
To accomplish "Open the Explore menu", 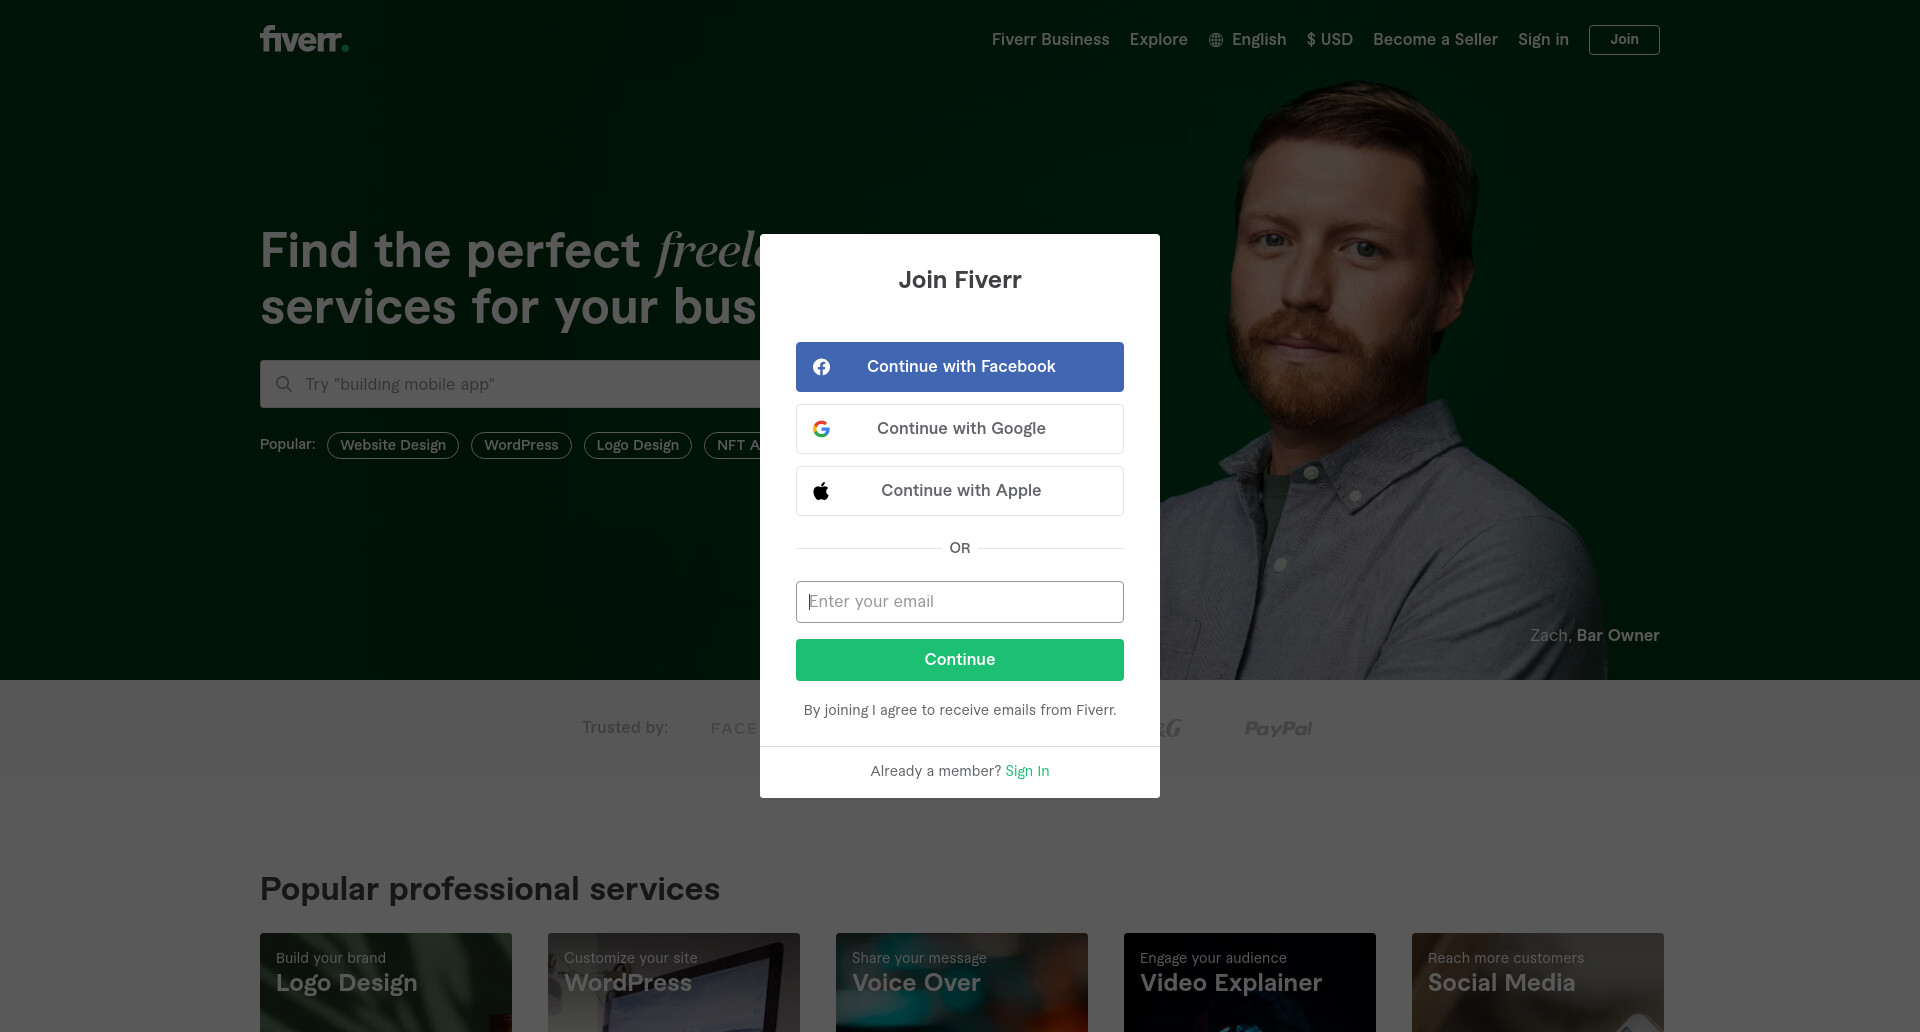I will [1158, 39].
